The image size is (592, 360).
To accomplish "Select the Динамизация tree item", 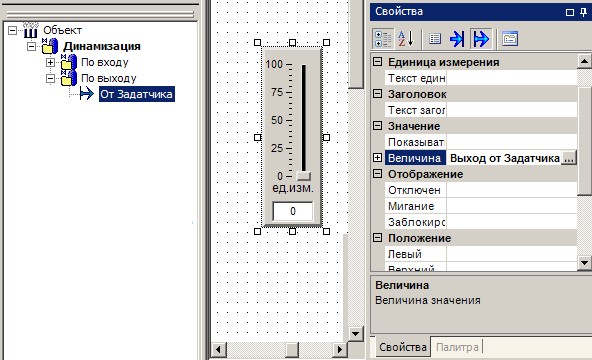I will coord(102,46).
